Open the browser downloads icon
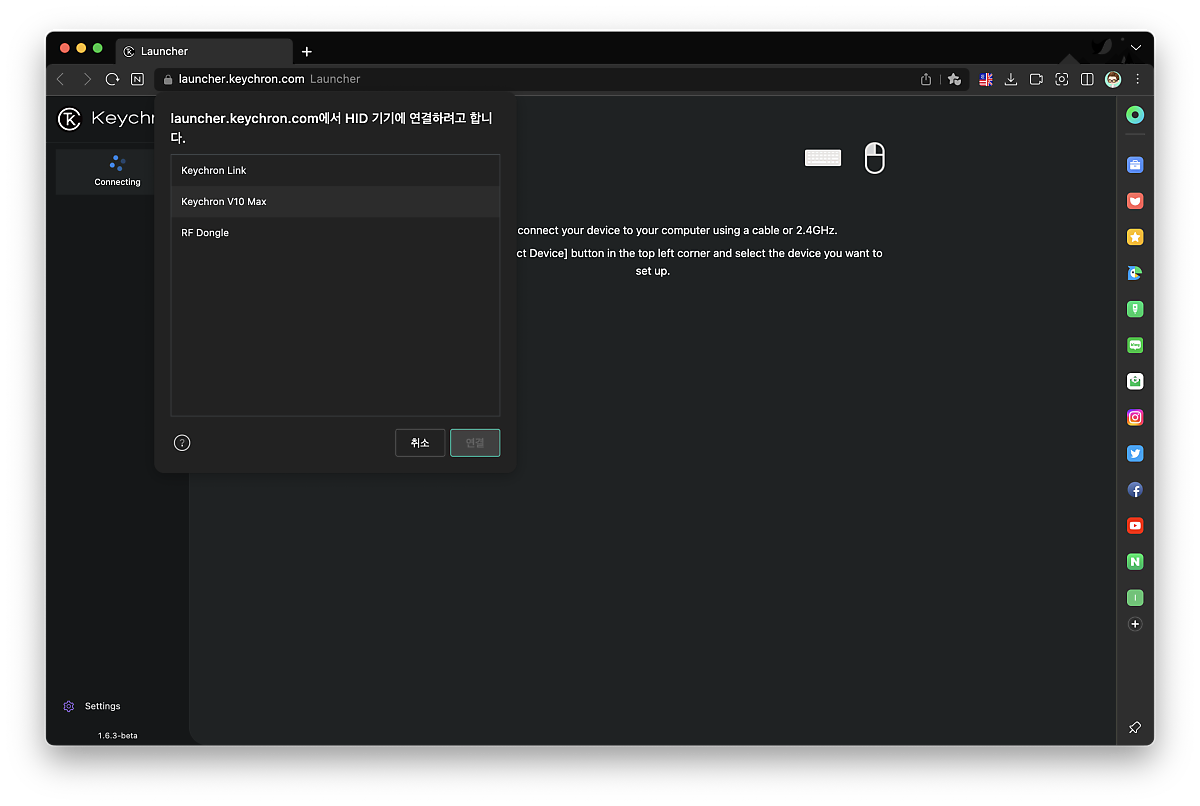 click(x=1011, y=79)
